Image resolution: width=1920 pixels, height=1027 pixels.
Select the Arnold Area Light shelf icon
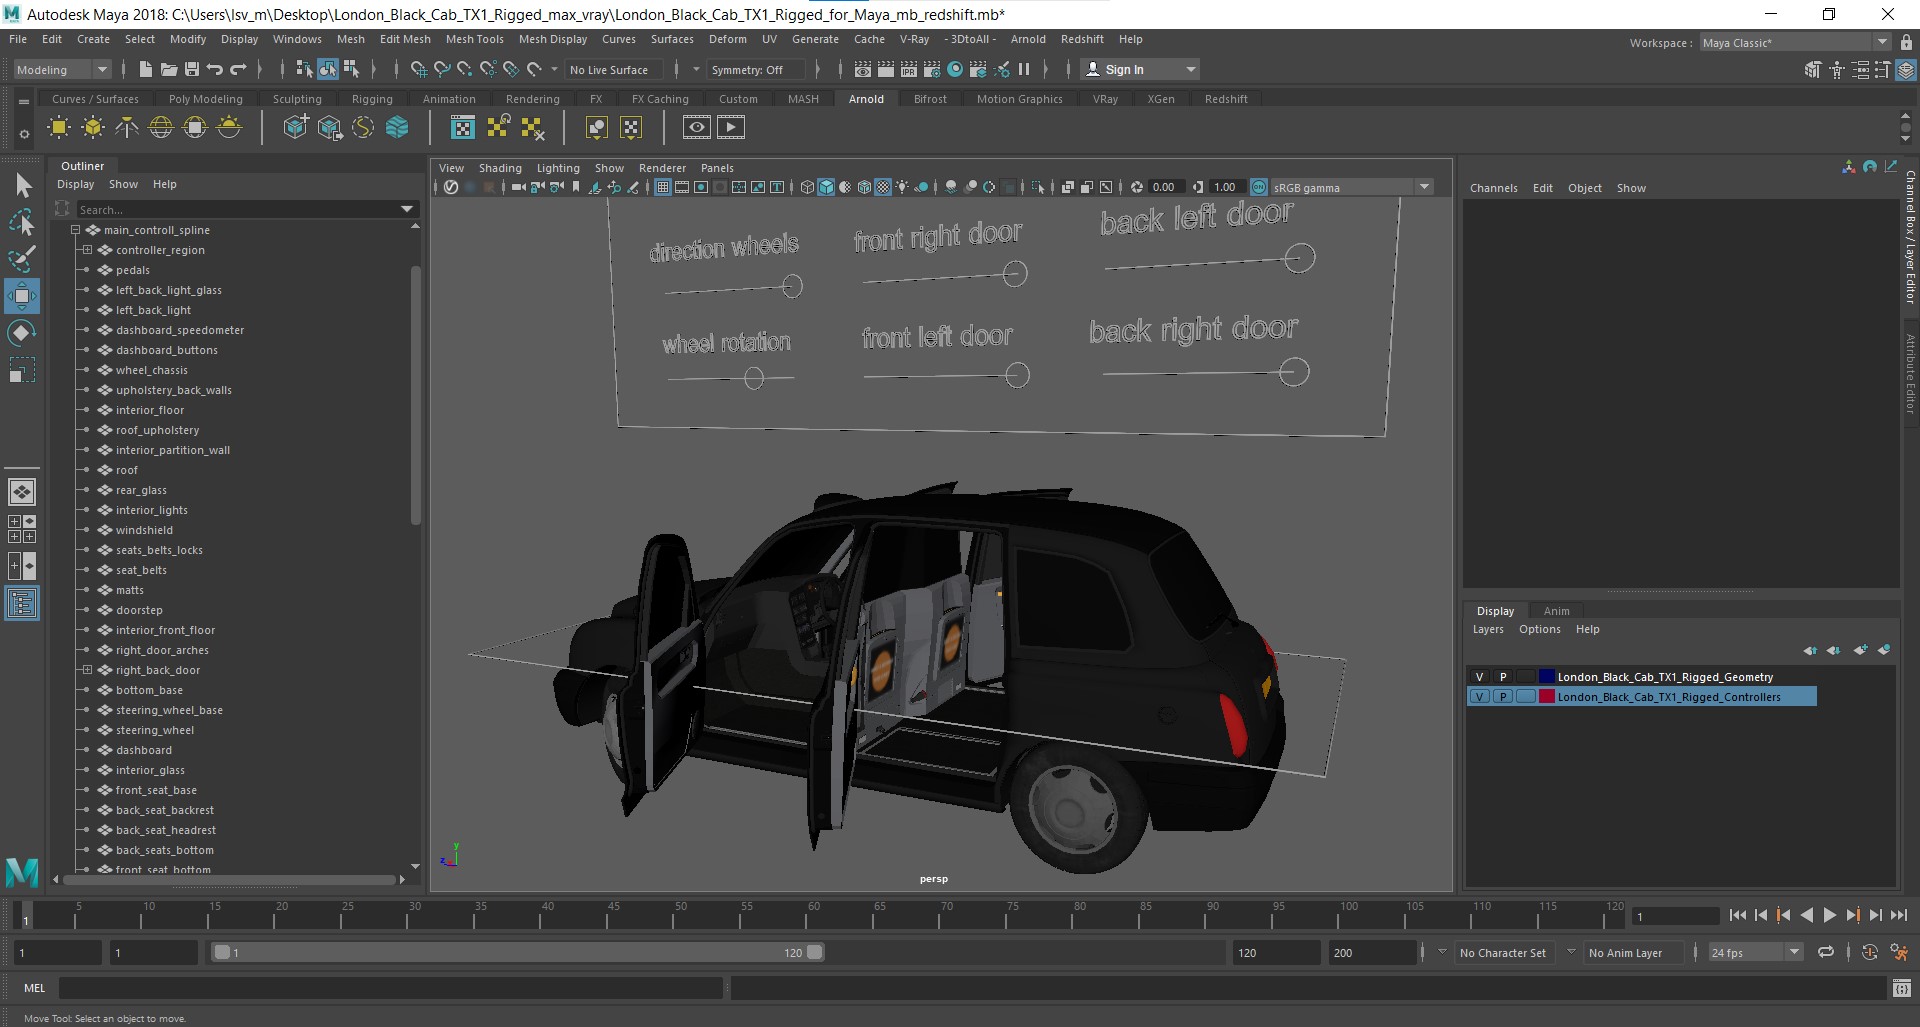[59, 127]
